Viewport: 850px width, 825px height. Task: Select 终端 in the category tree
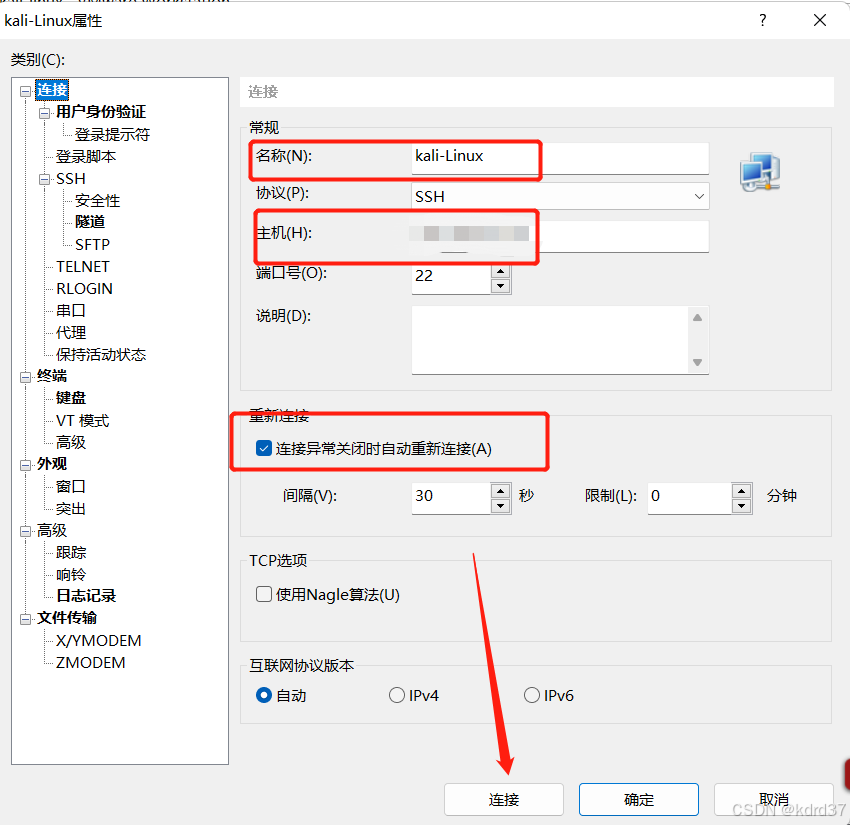pos(51,376)
